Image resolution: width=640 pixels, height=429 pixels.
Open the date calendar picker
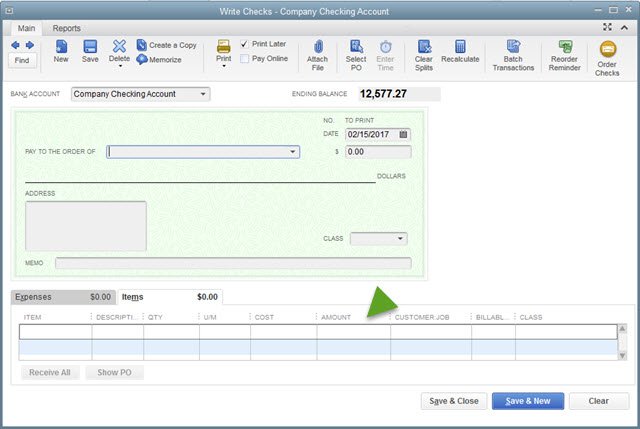click(403, 134)
